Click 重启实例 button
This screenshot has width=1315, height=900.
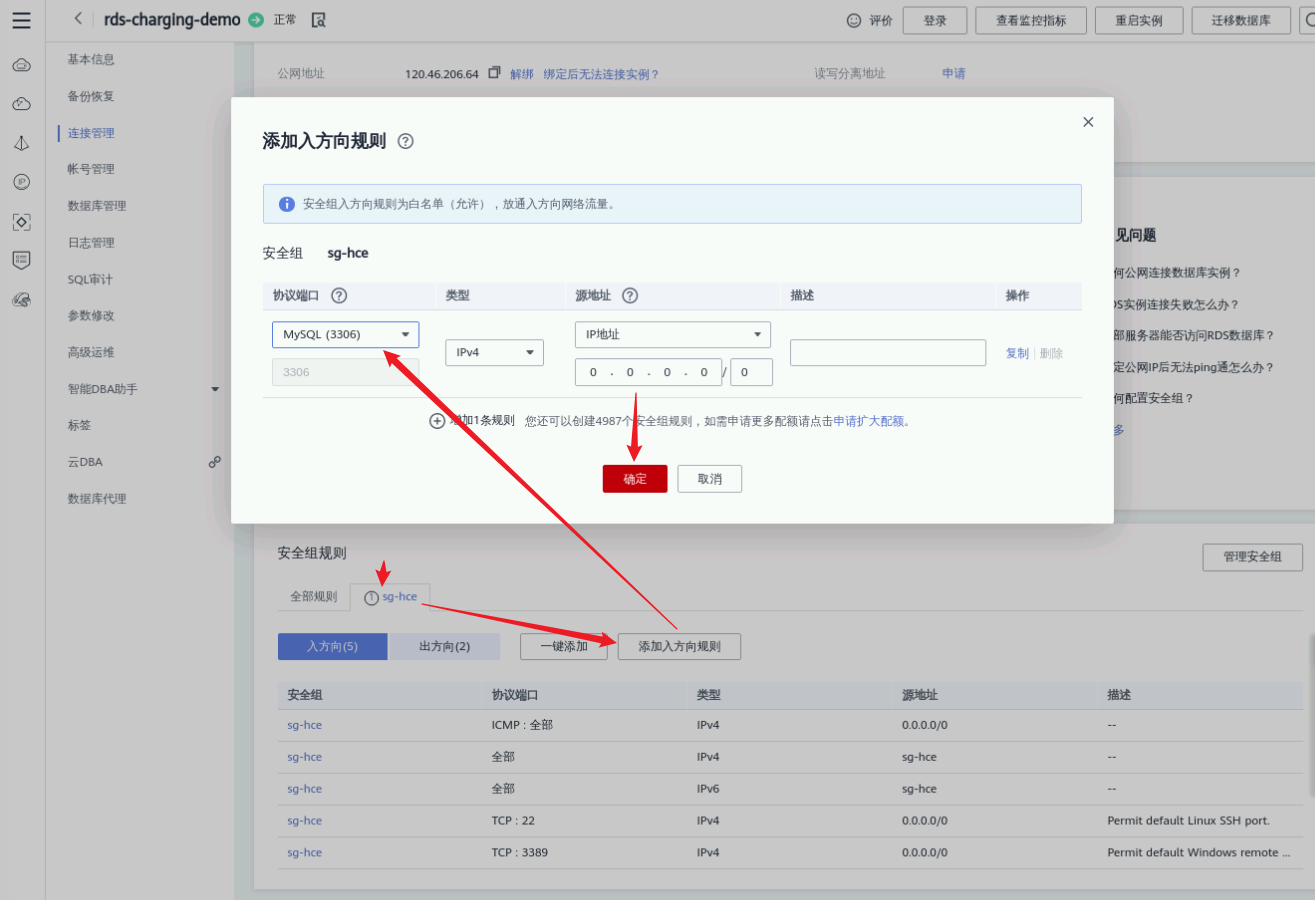click(x=1139, y=20)
